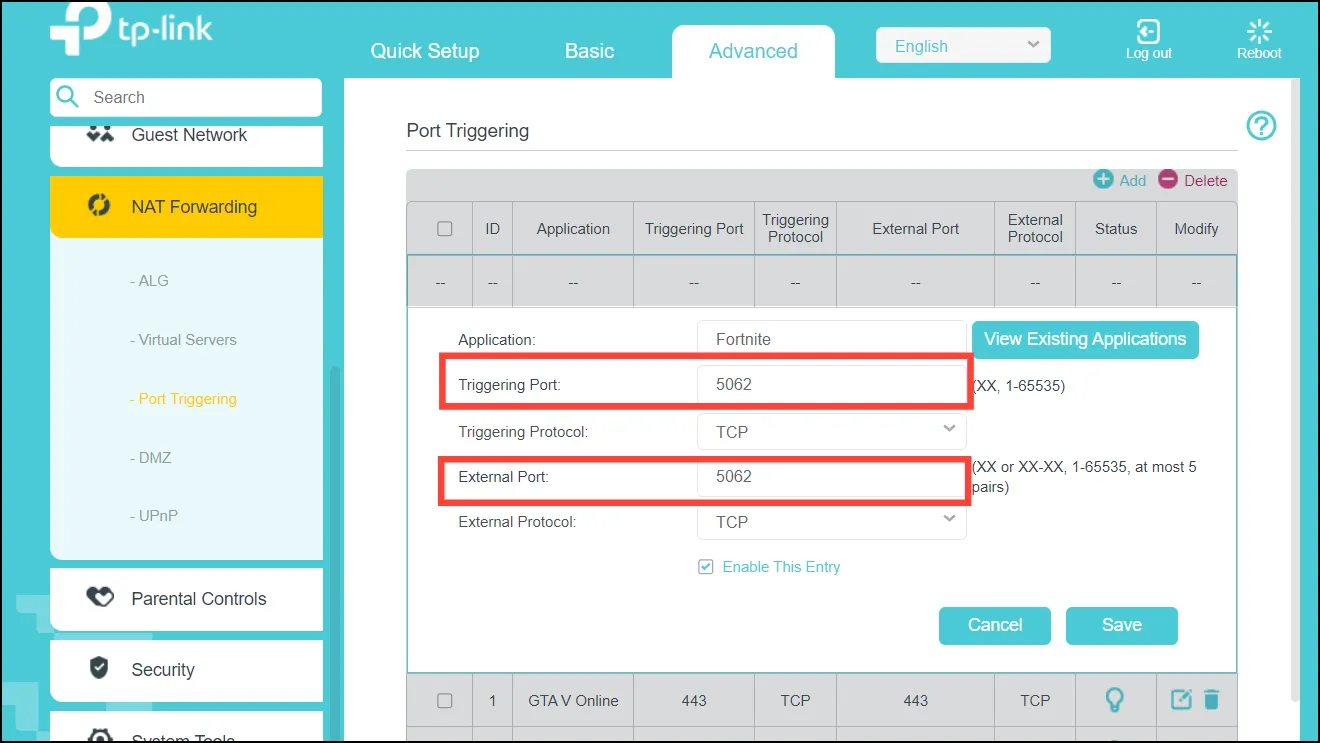Click the Application field containing Fortnite
Screen dimensions: 1320x743
[x=832, y=339]
